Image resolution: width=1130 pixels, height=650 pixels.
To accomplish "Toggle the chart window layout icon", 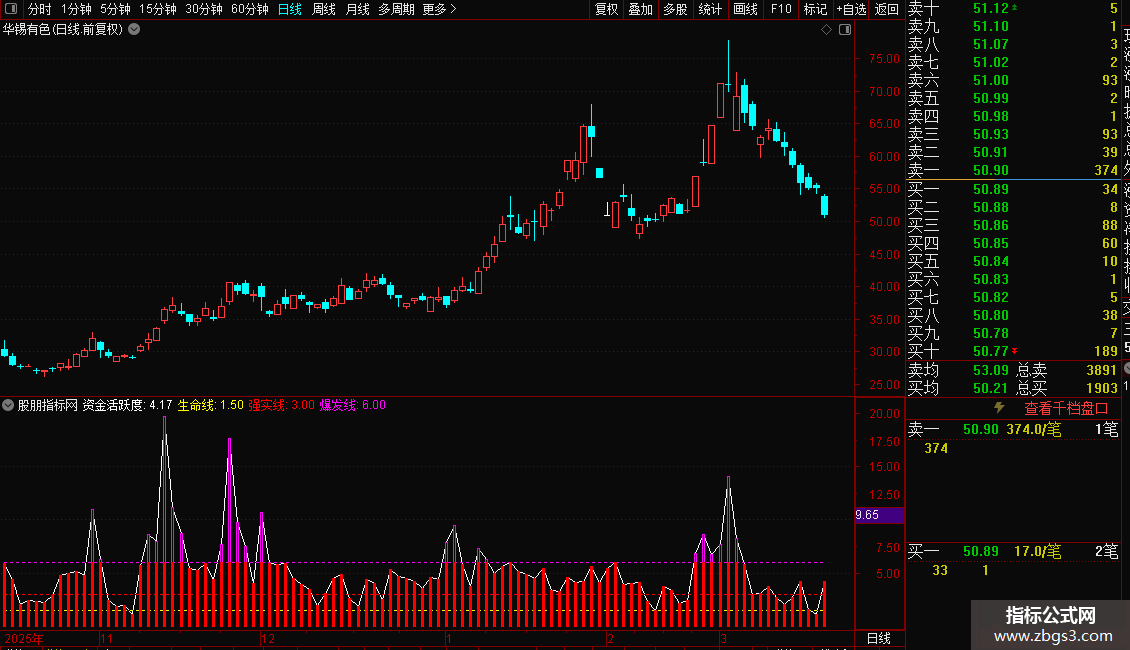I will tap(845, 30).
